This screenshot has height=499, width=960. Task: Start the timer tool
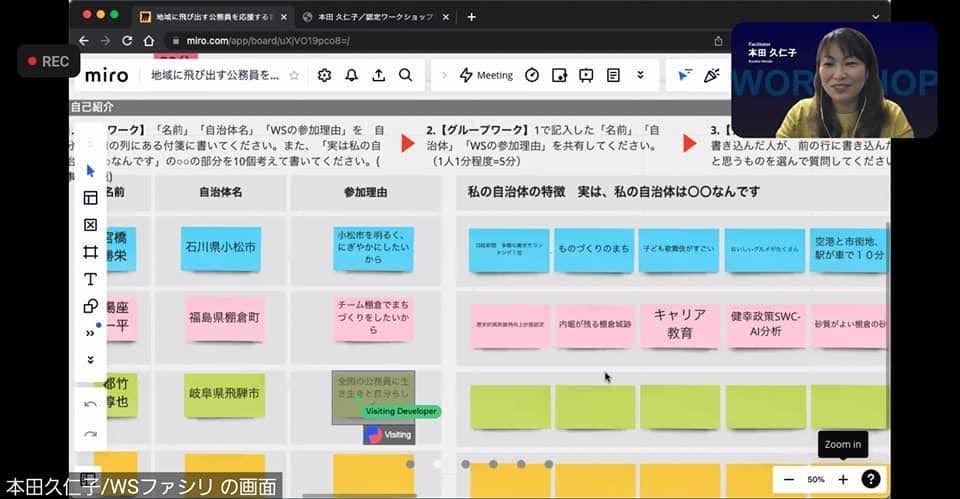532,75
